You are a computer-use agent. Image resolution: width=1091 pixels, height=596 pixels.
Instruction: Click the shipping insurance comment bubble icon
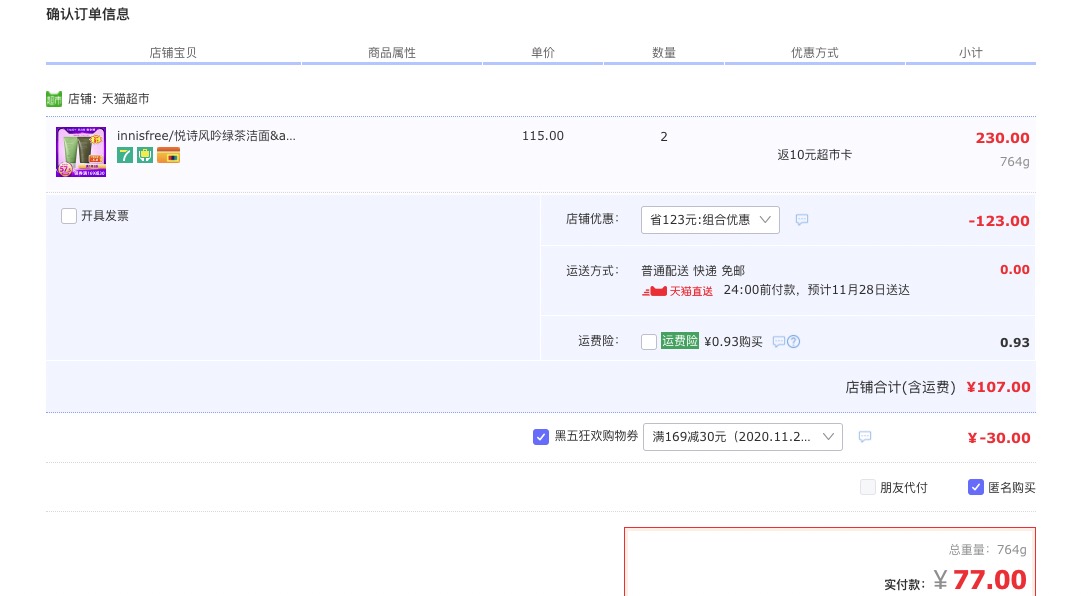tap(779, 341)
